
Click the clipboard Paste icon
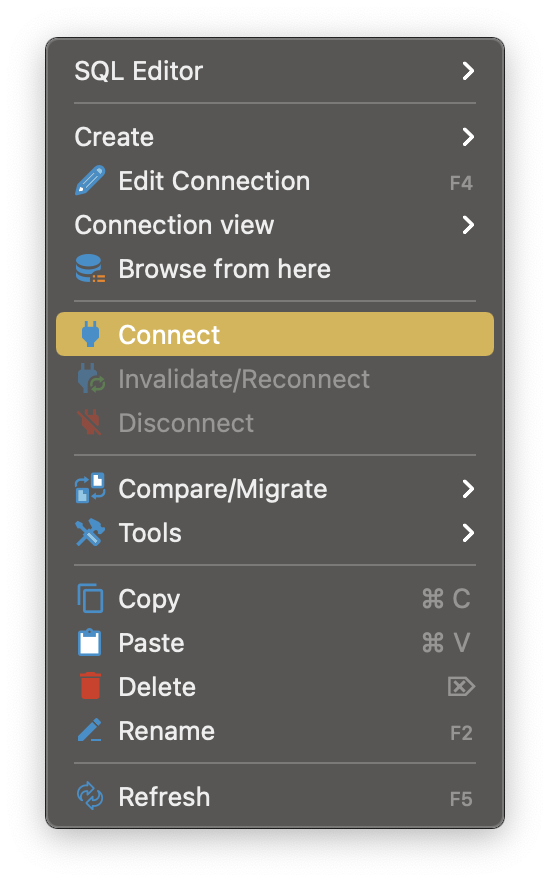pyautogui.click(x=90, y=642)
